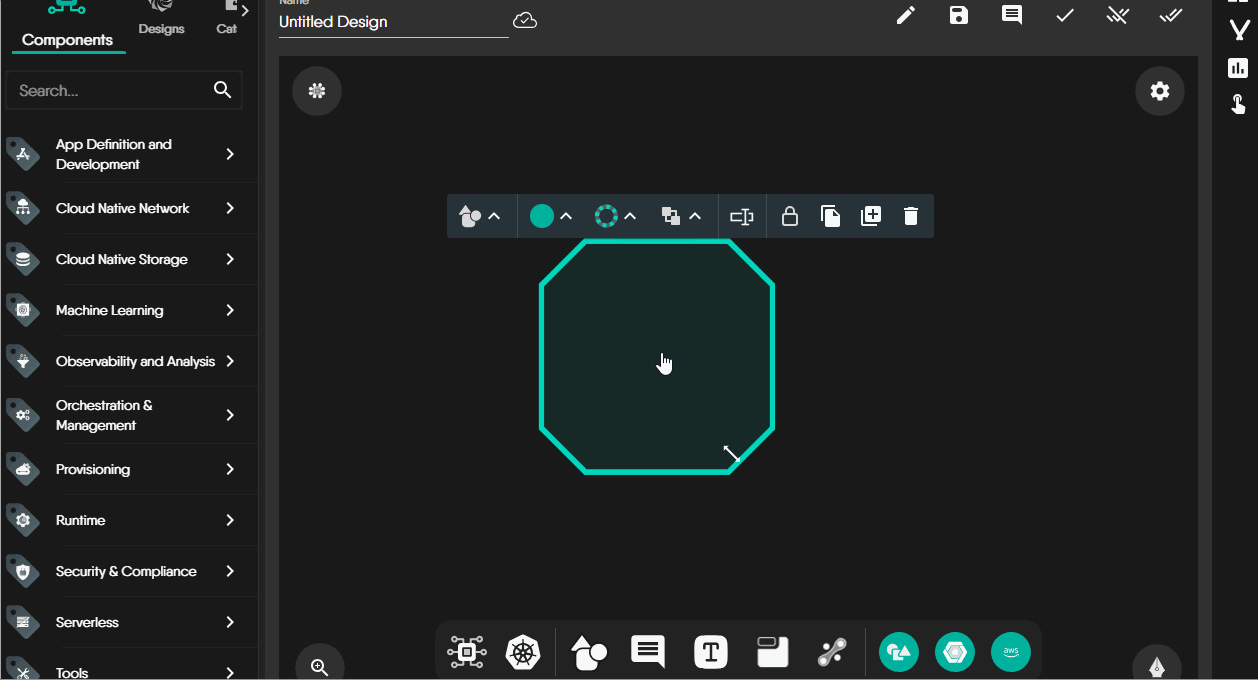The image size is (1258, 680).
Task: Toggle the bar chart panel in right sidebar
Action: point(1238,68)
